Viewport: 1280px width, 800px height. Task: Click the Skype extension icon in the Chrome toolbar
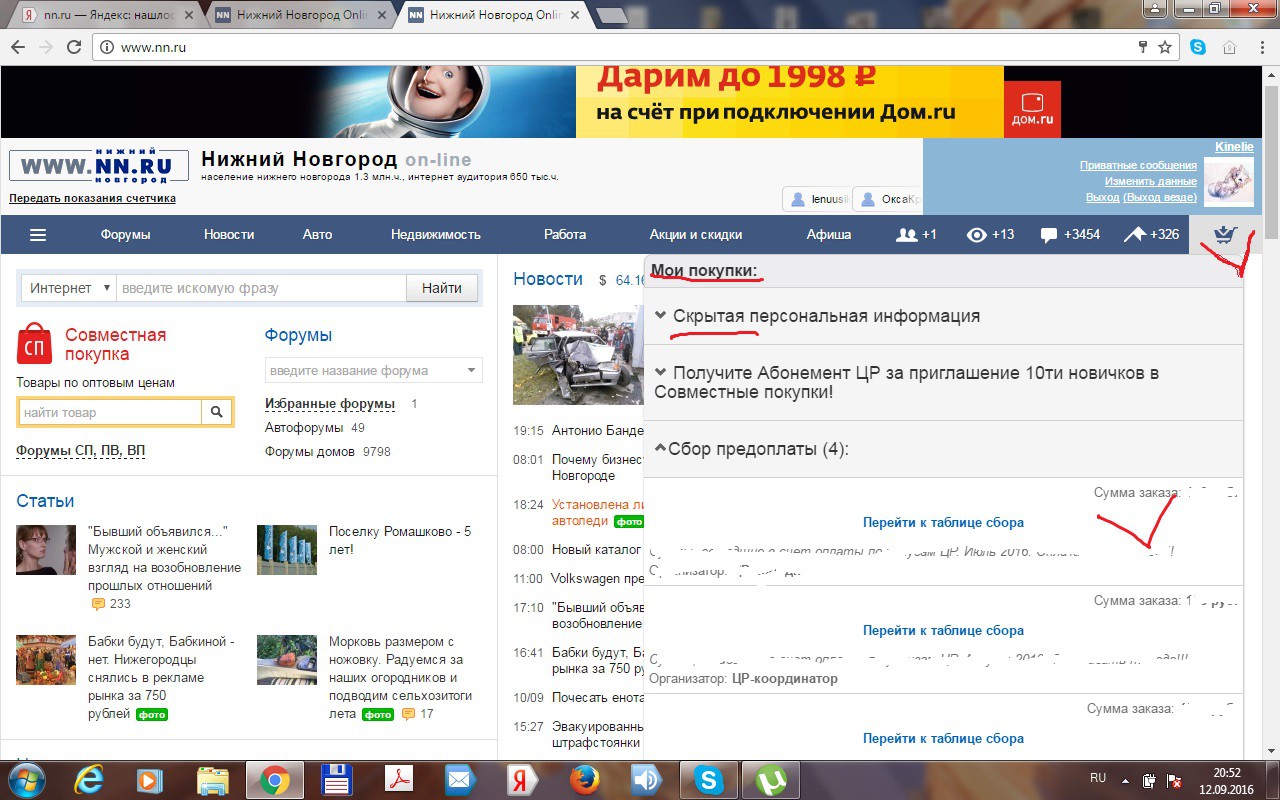coord(1197,47)
